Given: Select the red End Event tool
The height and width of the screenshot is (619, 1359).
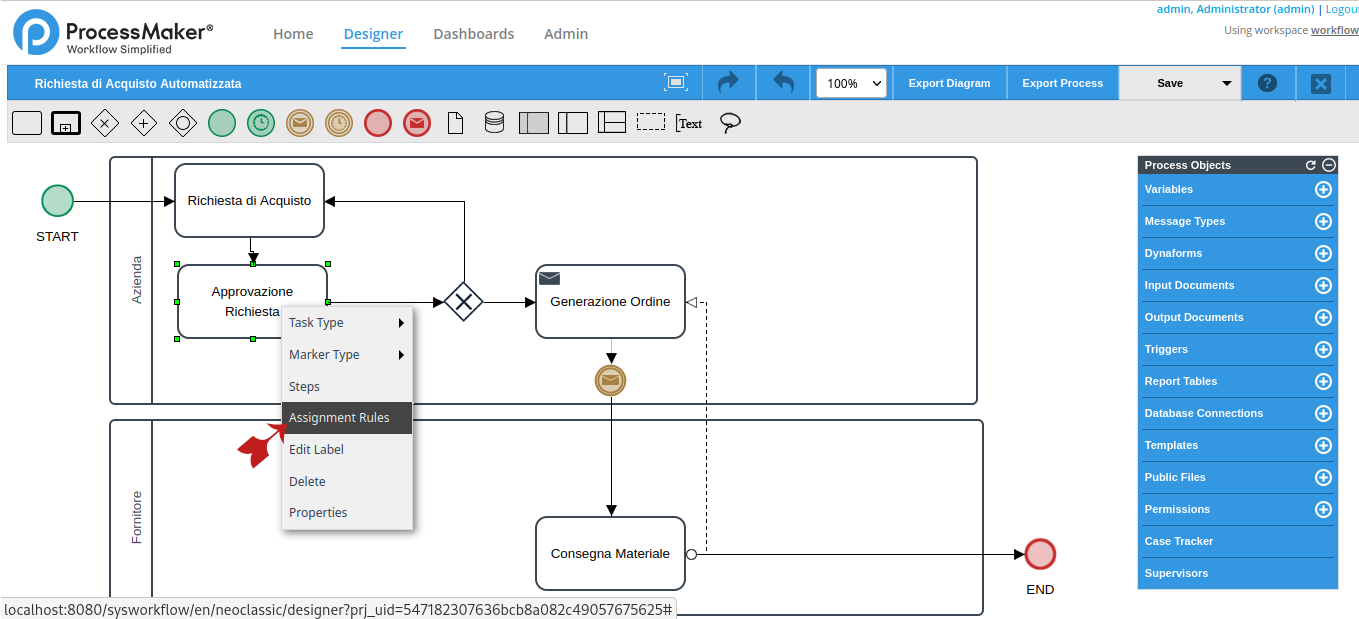Looking at the screenshot, I should pos(378,122).
